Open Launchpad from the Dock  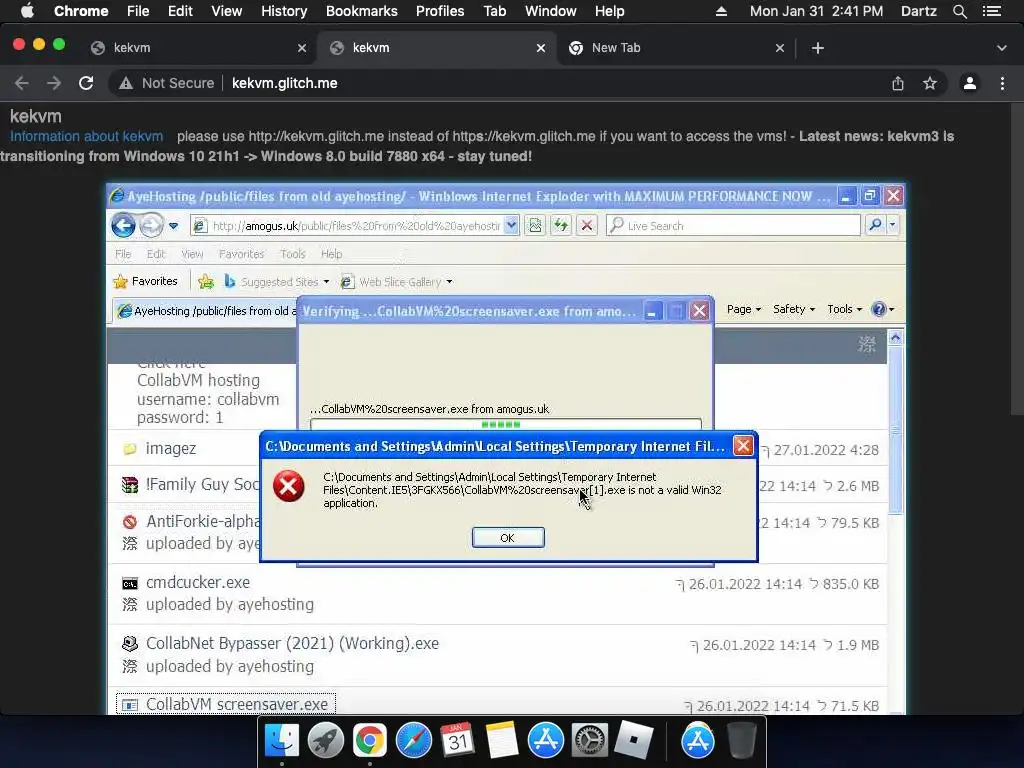(x=326, y=741)
